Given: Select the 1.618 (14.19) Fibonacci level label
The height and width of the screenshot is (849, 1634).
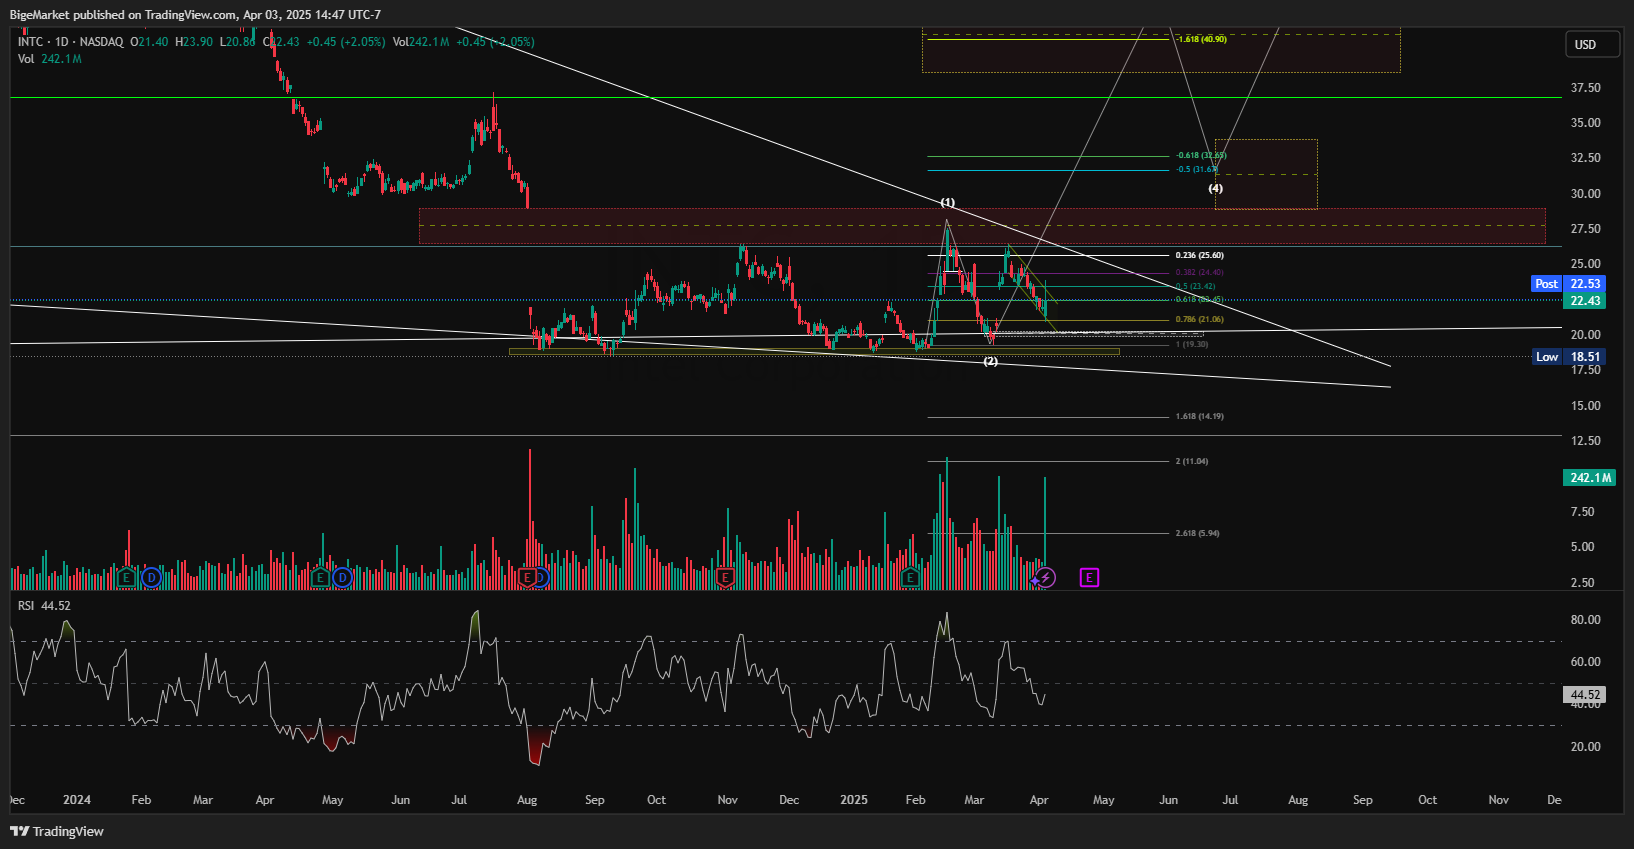Looking at the screenshot, I should (1199, 416).
